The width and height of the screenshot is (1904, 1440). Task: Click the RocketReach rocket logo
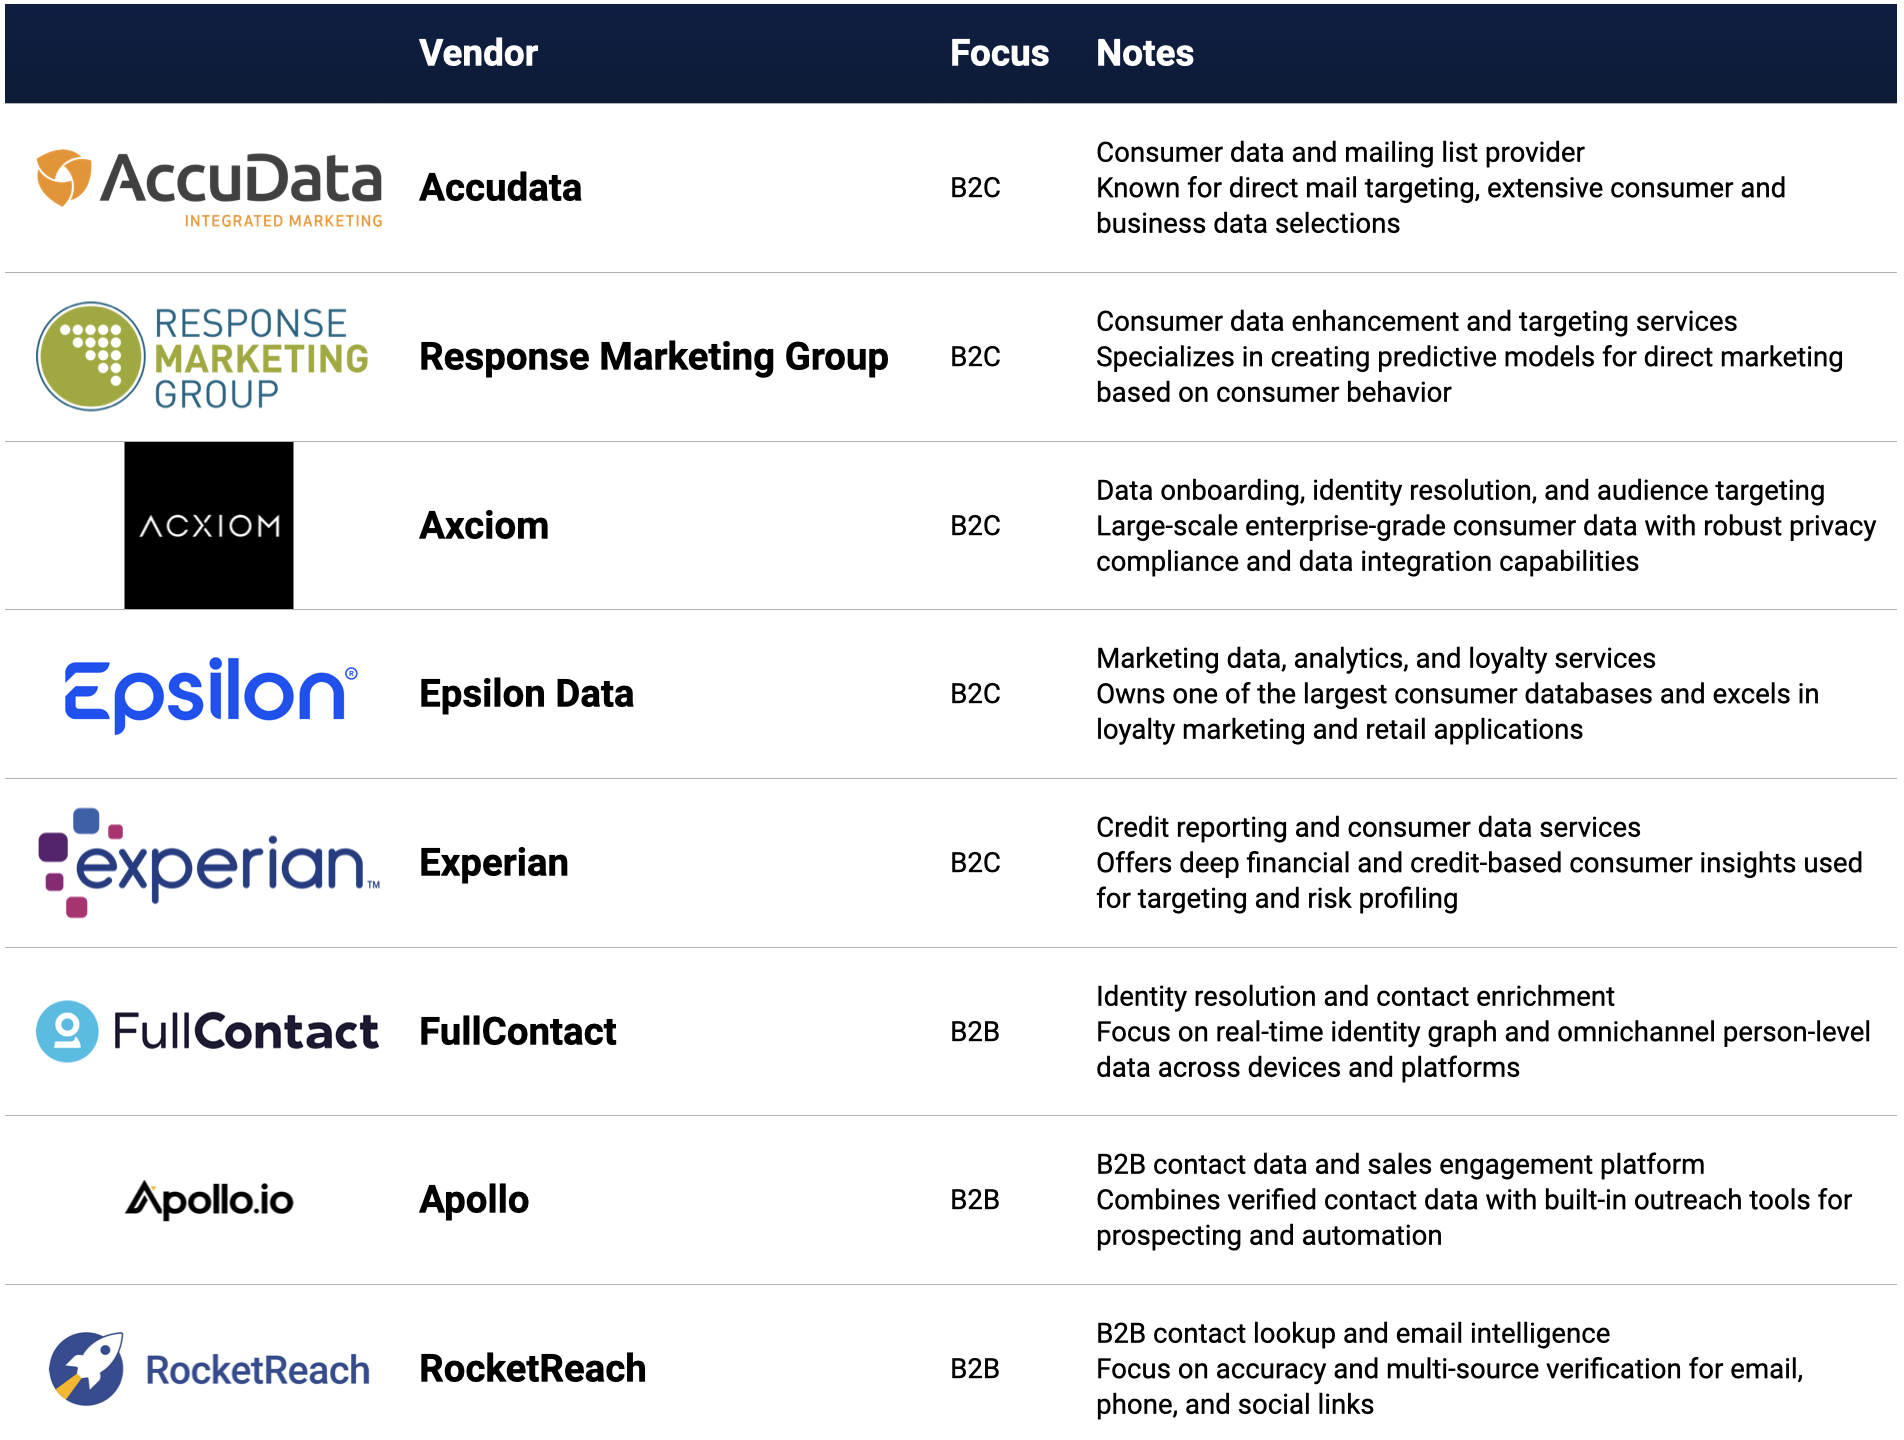coord(209,1368)
